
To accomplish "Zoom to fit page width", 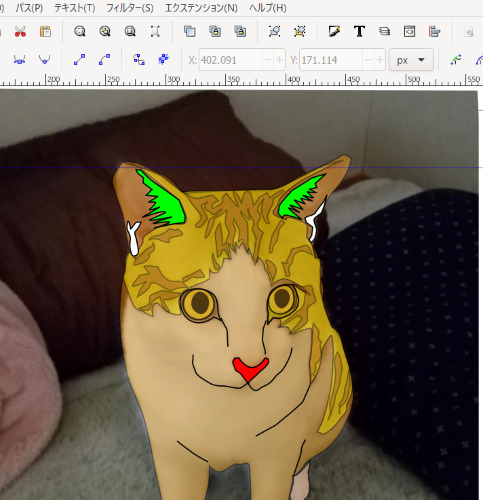I will (x=155, y=32).
